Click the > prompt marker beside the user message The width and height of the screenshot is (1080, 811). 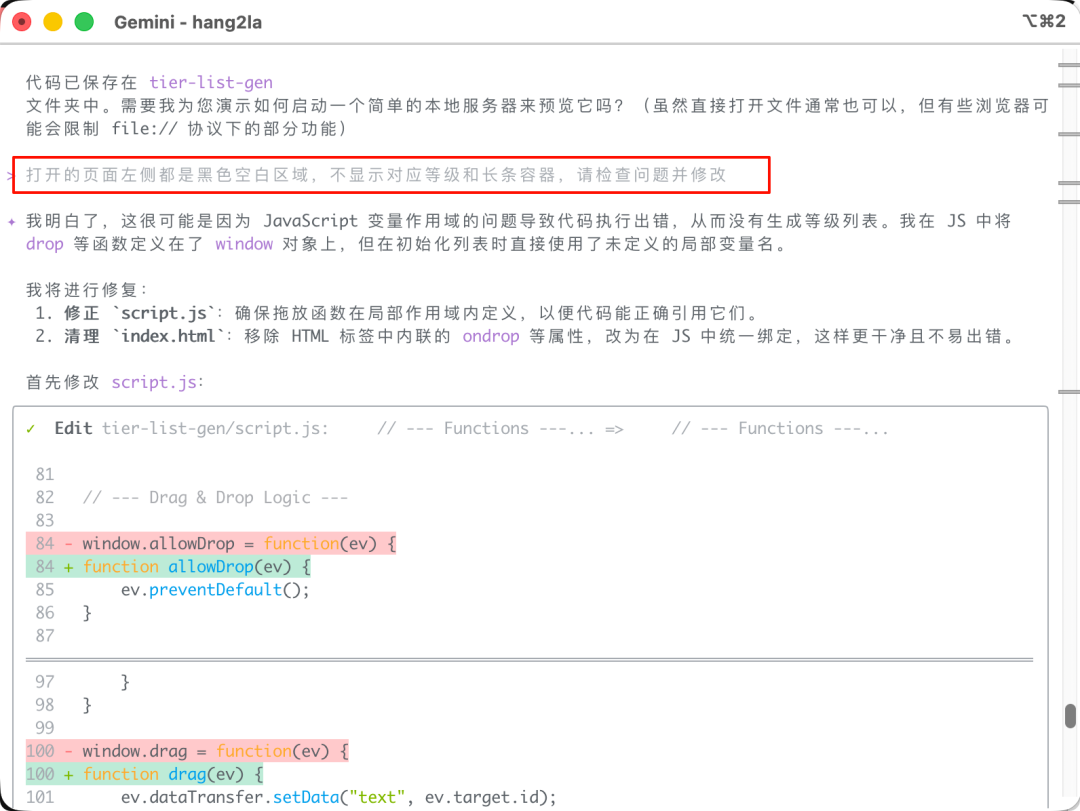coord(11,176)
